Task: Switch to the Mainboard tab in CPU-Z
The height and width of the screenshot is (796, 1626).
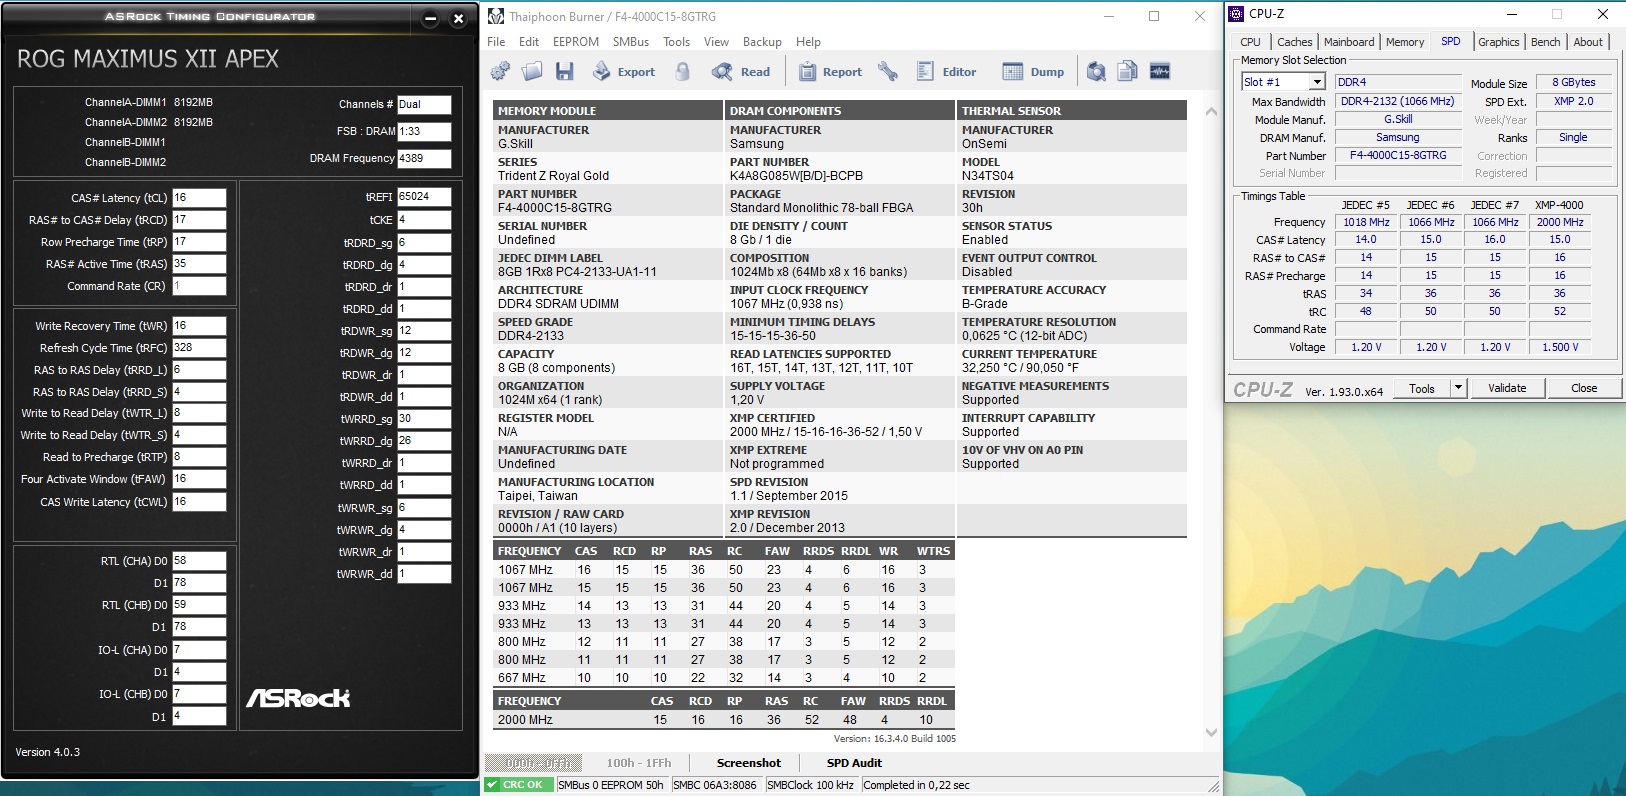Action: [x=1349, y=42]
